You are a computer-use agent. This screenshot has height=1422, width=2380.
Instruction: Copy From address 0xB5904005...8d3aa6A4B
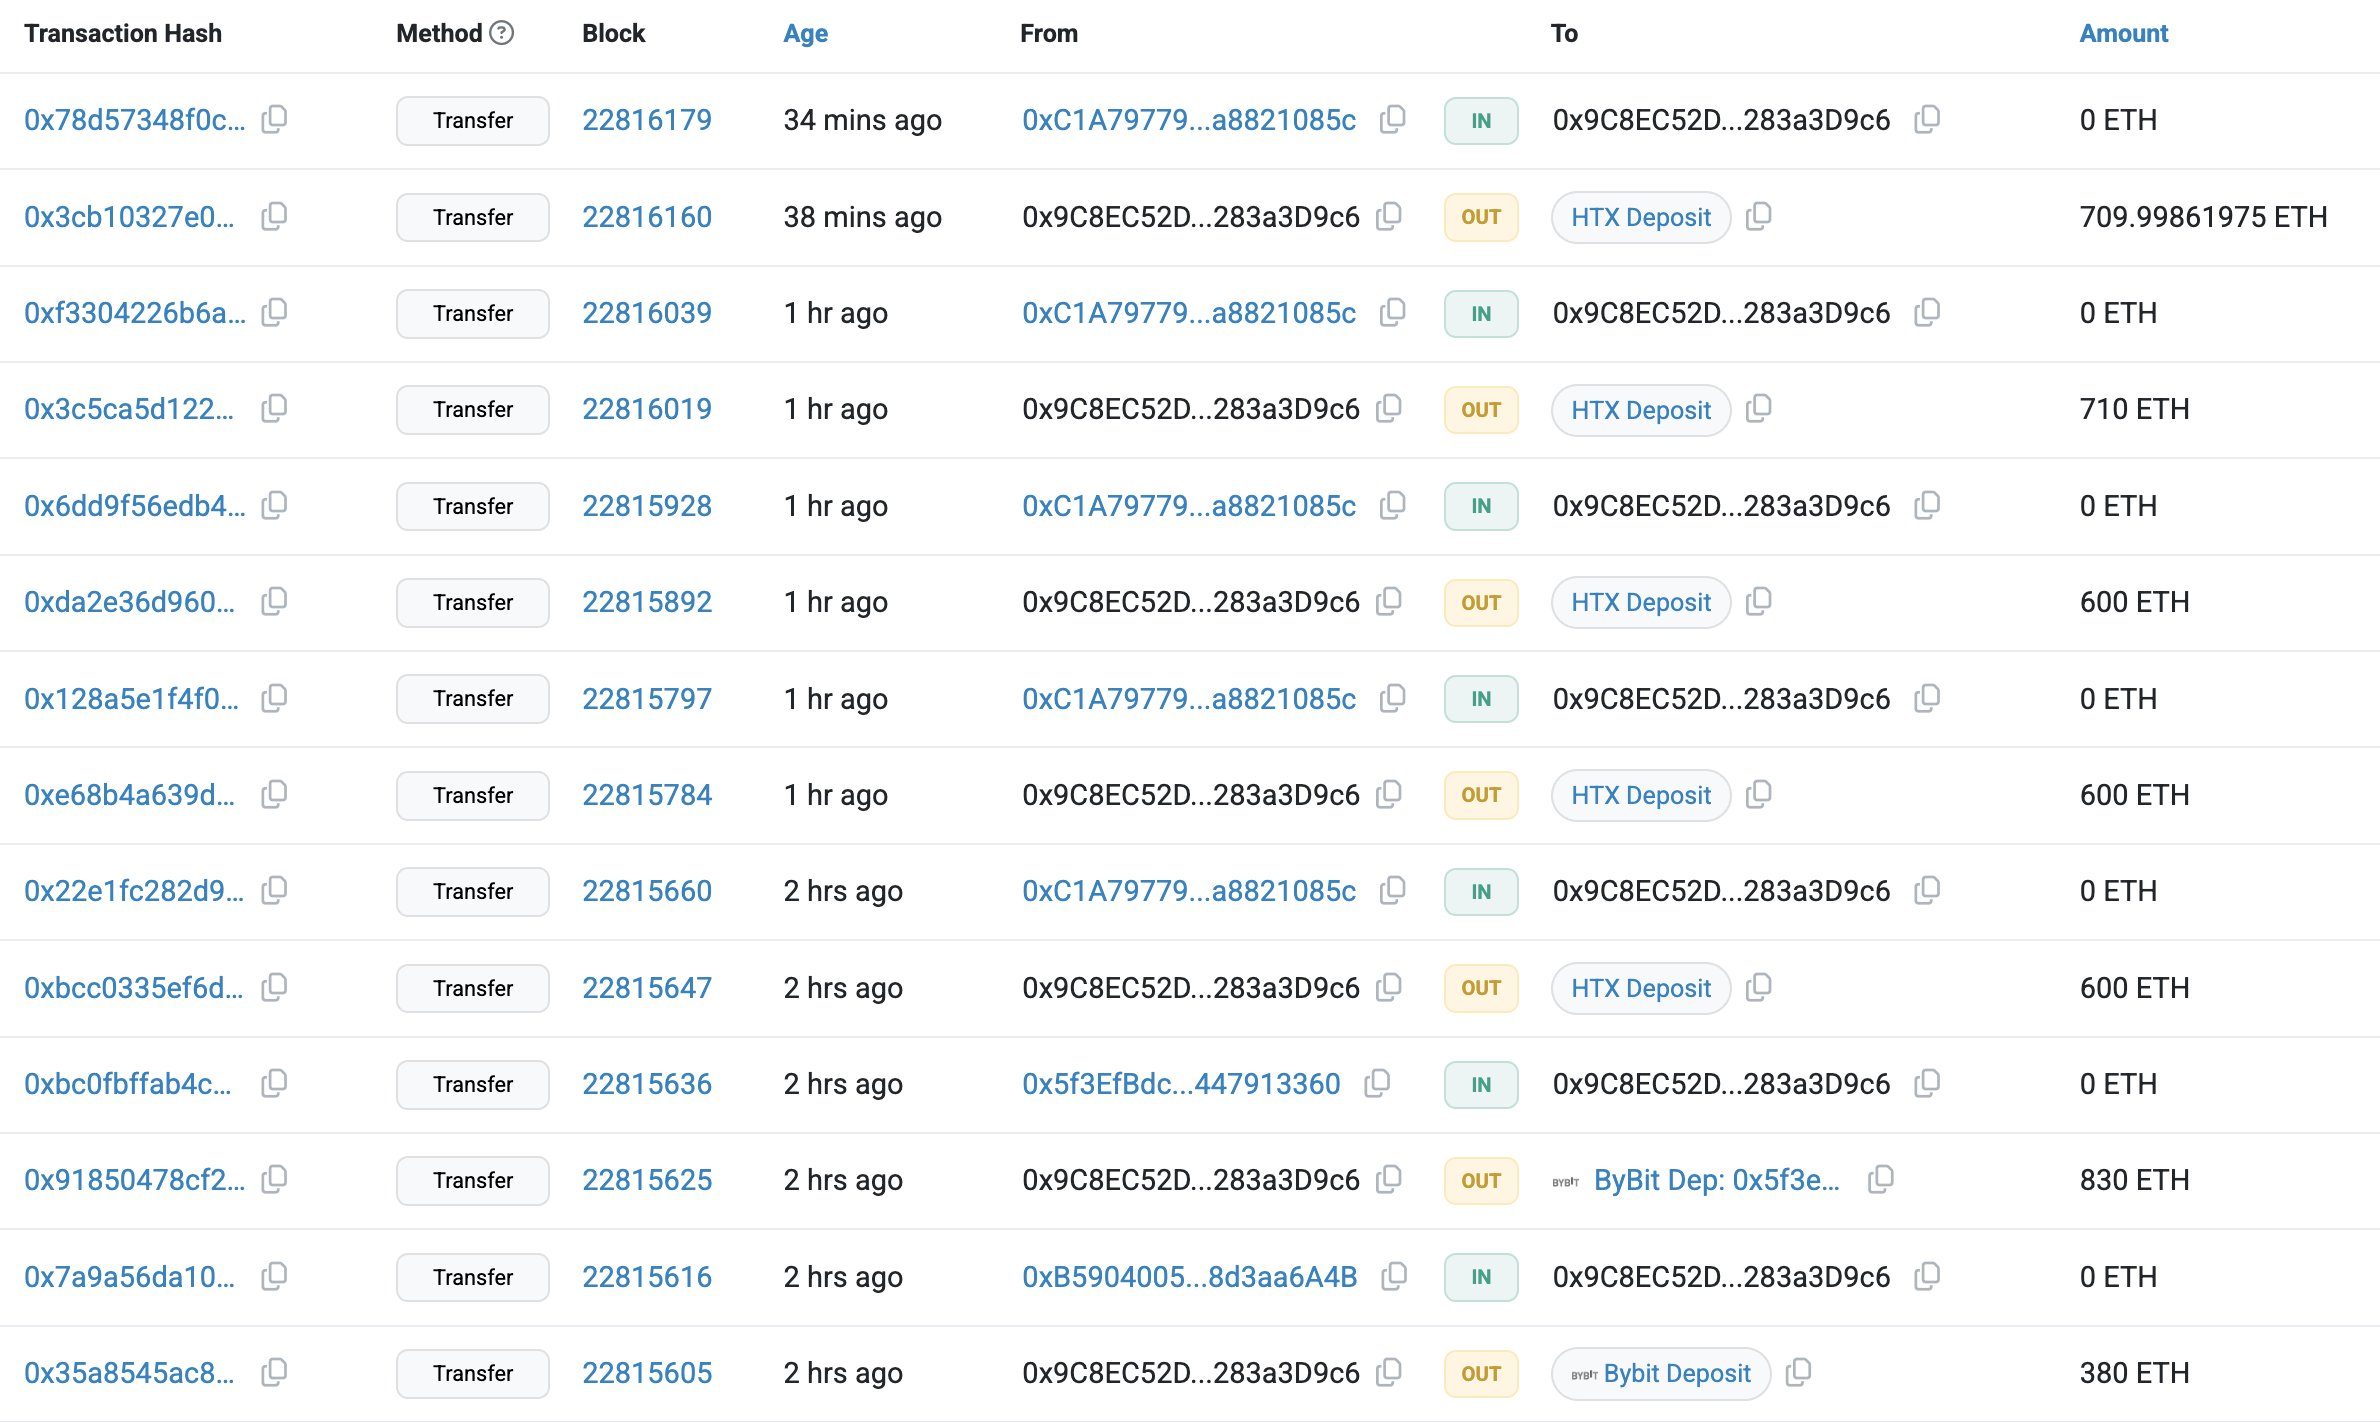(1393, 1276)
